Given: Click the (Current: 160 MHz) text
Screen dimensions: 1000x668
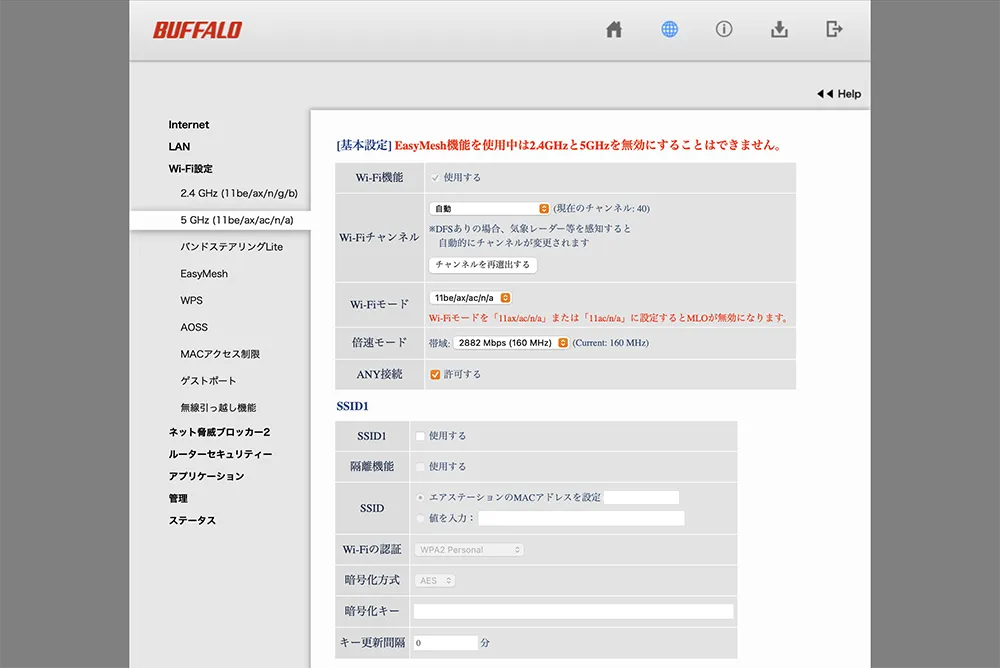Looking at the screenshot, I should [610, 343].
